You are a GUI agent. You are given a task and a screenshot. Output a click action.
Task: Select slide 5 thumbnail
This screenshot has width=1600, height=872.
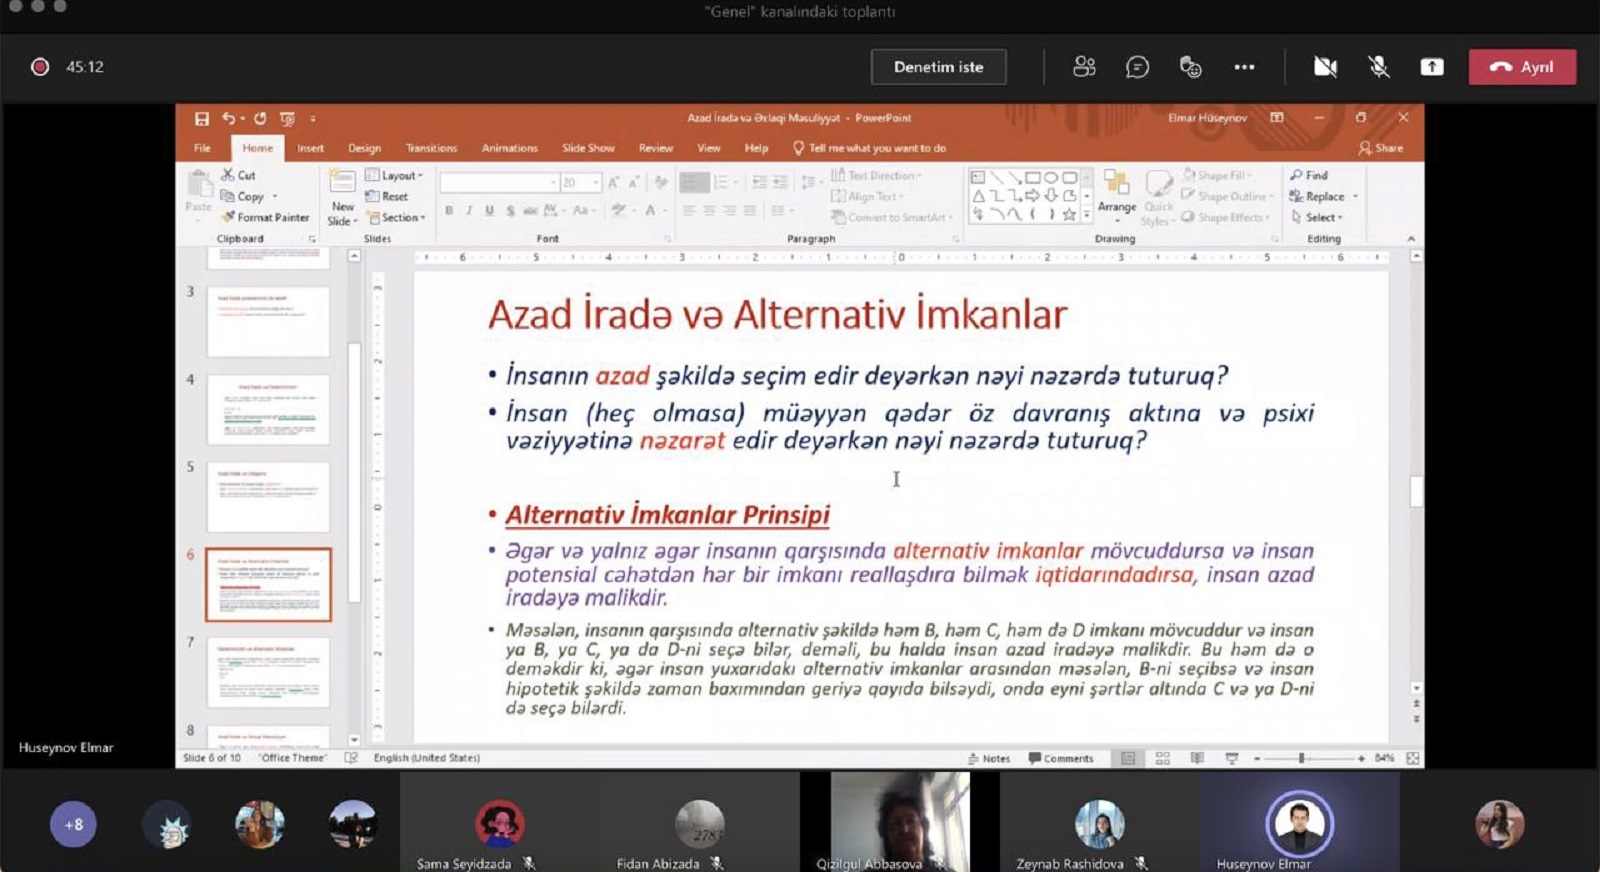tap(268, 496)
